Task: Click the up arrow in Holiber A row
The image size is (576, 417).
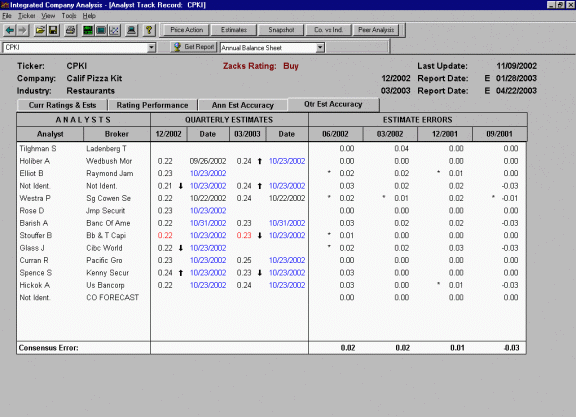Action: (260, 161)
